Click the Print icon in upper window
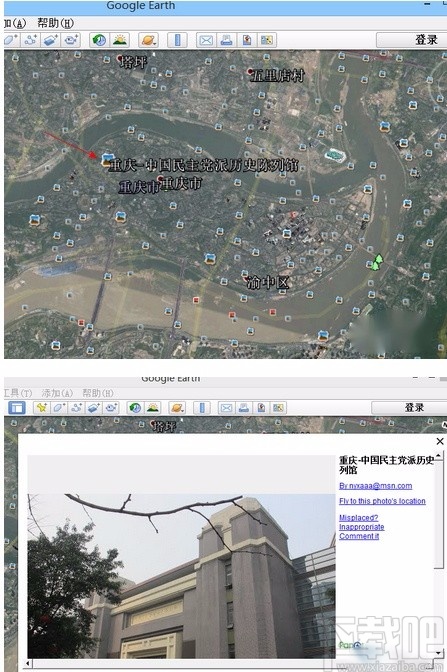 click(x=226, y=40)
